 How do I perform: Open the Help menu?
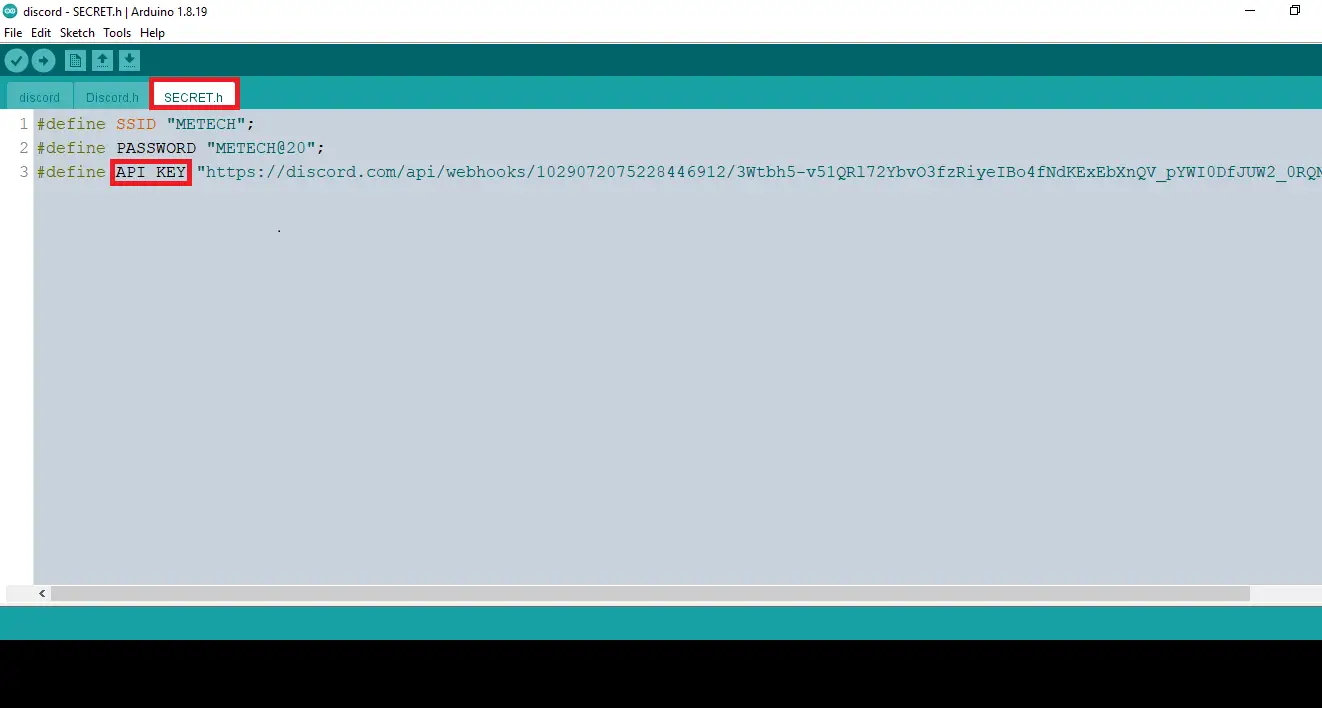pyautogui.click(x=152, y=33)
